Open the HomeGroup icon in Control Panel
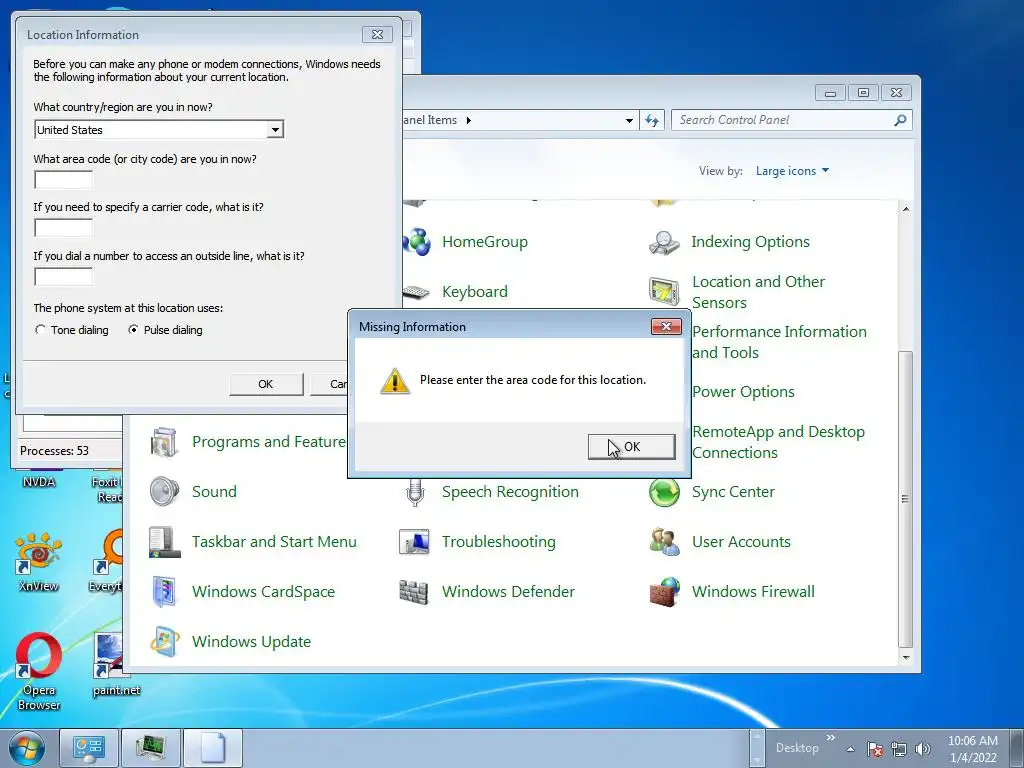The width and height of the screenshot is (1024, 768). pyautogui.click(x=418, y=242)
